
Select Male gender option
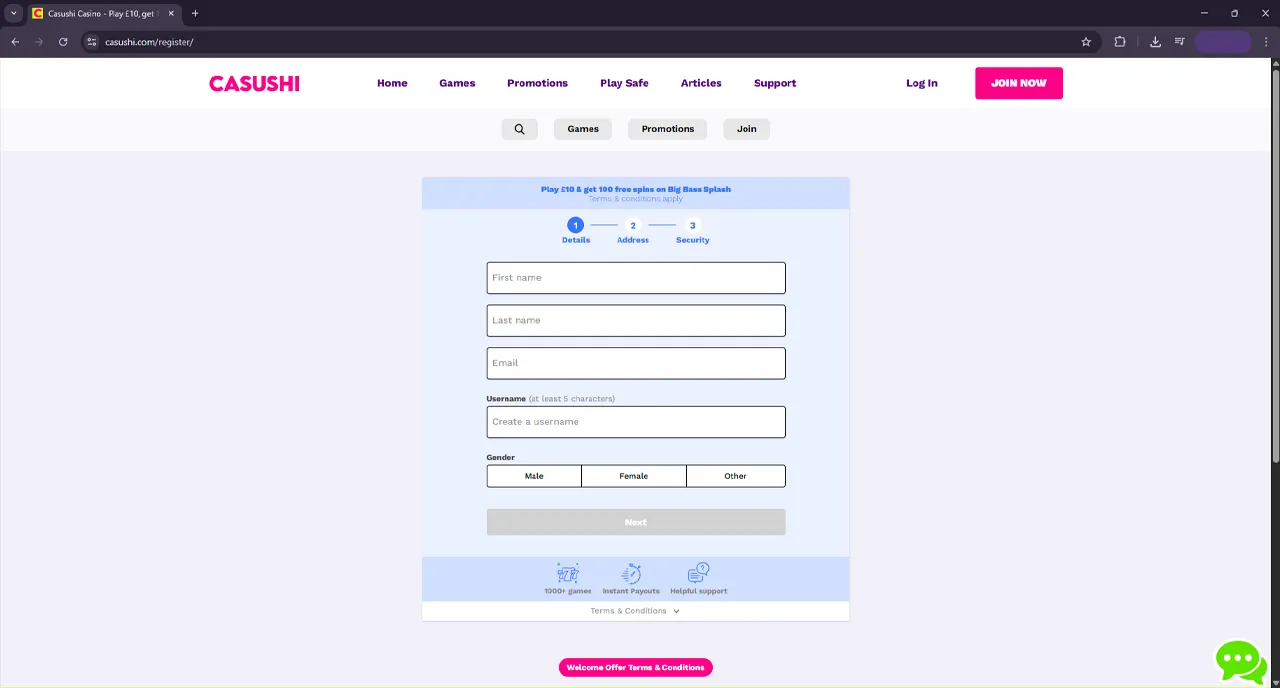click(x=534, y=476)
